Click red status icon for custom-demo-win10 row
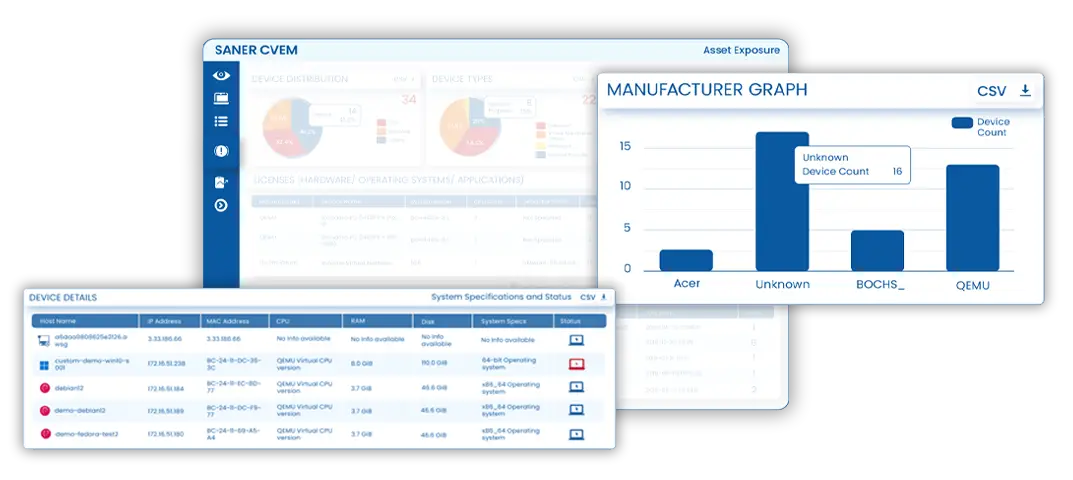 (x=576, y=363)
